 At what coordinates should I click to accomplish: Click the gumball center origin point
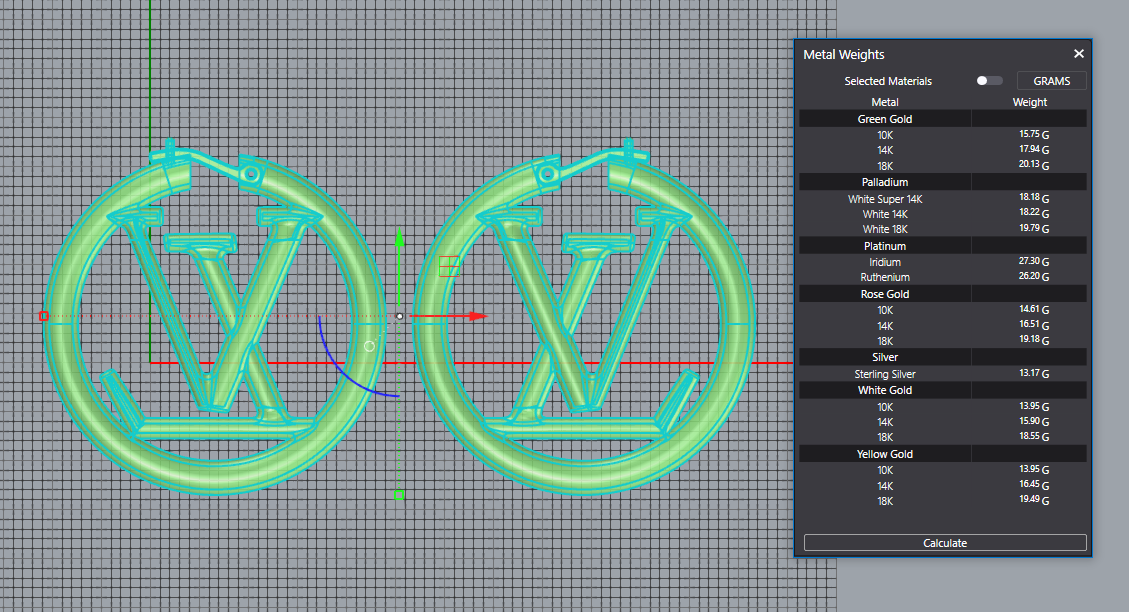coord(399,316)
